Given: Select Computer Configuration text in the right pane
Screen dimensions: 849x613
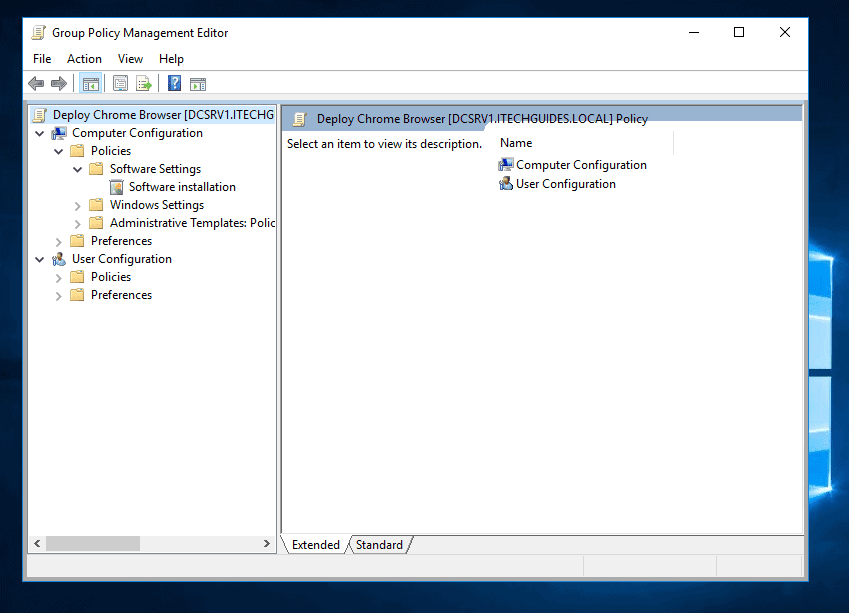Looking at the screenshot, I should click(x=582, y=165).
